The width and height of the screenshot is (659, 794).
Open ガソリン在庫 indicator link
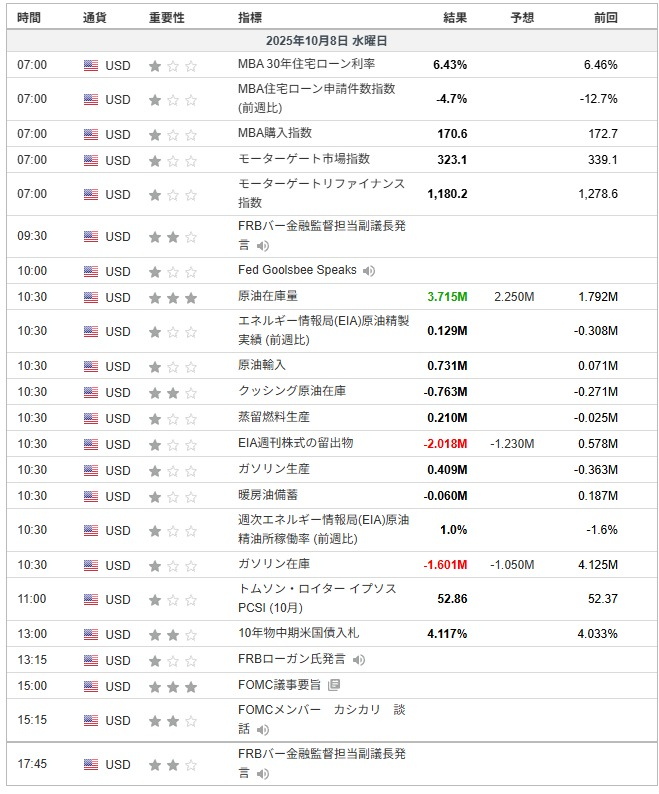[274, 565]
